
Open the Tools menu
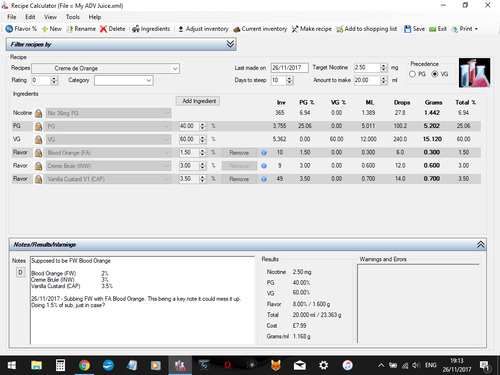click(72, 17)
